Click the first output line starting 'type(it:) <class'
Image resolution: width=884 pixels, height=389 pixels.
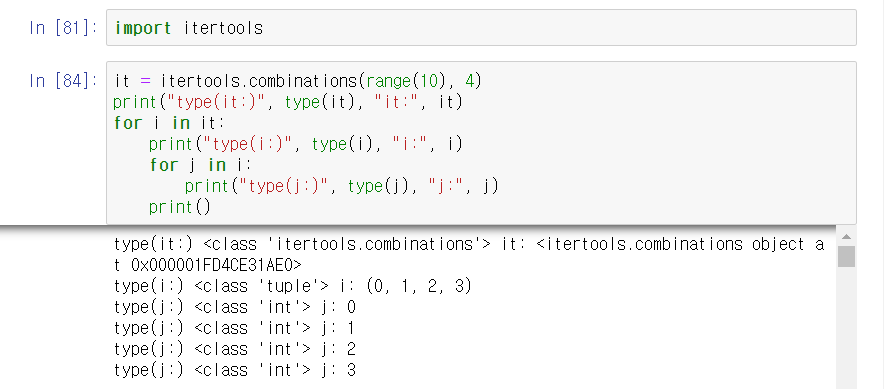468,244
